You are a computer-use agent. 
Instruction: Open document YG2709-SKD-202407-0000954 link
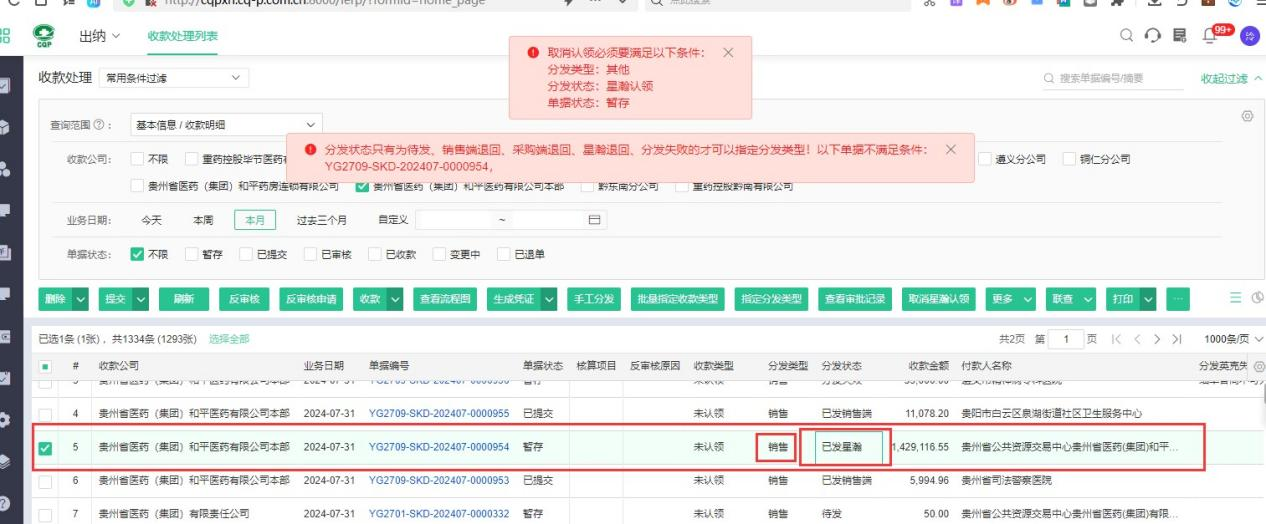(439, 447)
